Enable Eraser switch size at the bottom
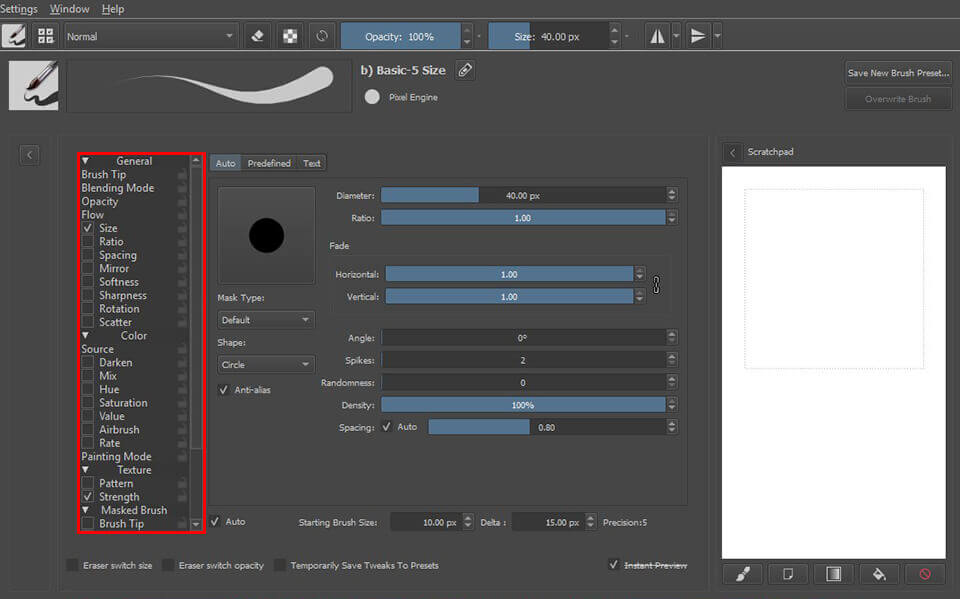960x599 pixels. coord(72,565)
